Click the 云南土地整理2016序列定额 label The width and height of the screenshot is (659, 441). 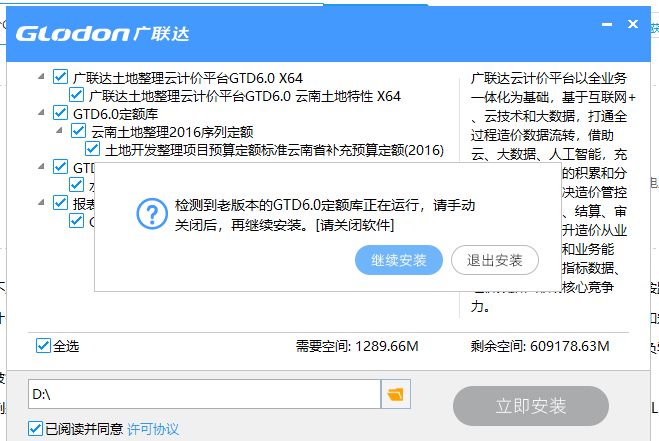[x=172, y=132]
